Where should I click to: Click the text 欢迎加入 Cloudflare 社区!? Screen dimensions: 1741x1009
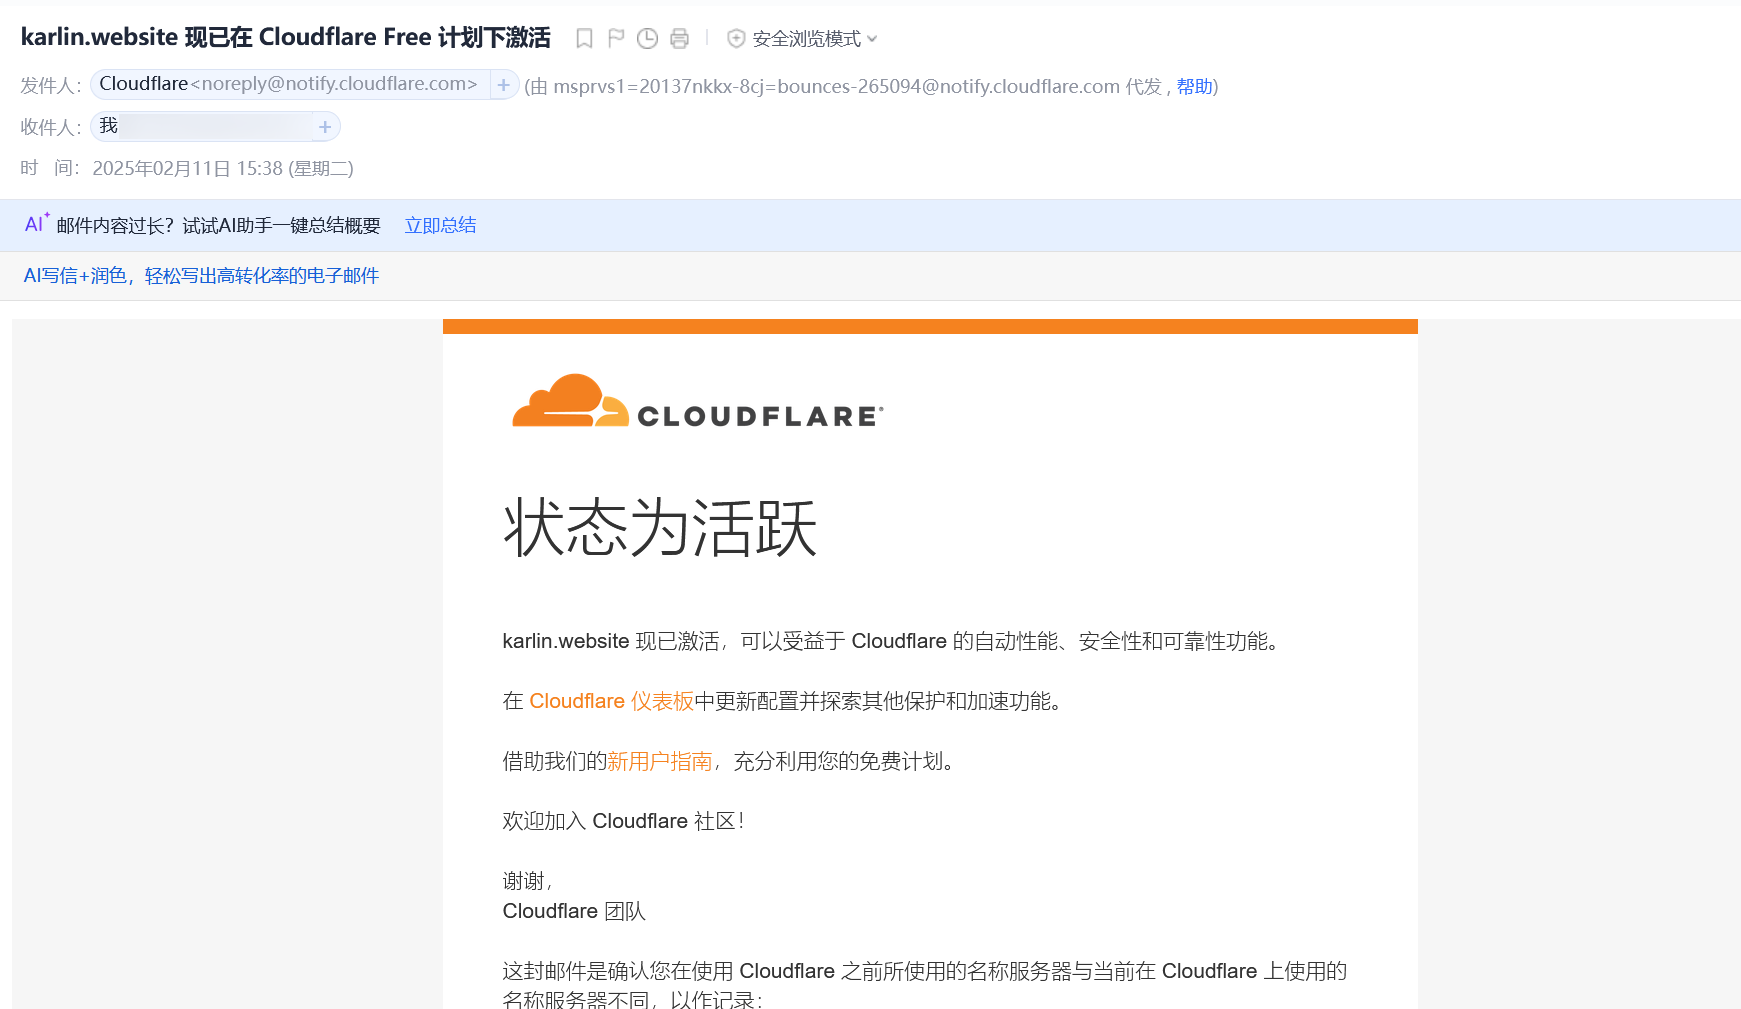[623, 821]
